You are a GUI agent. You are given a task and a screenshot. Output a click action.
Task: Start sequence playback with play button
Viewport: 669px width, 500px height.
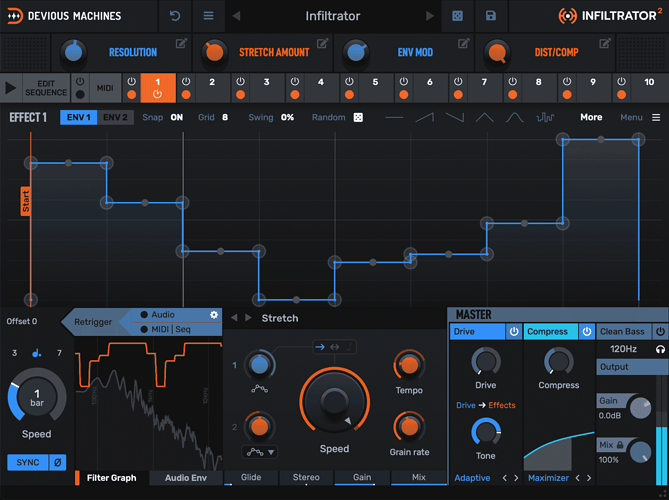click(x=11, y=88)
